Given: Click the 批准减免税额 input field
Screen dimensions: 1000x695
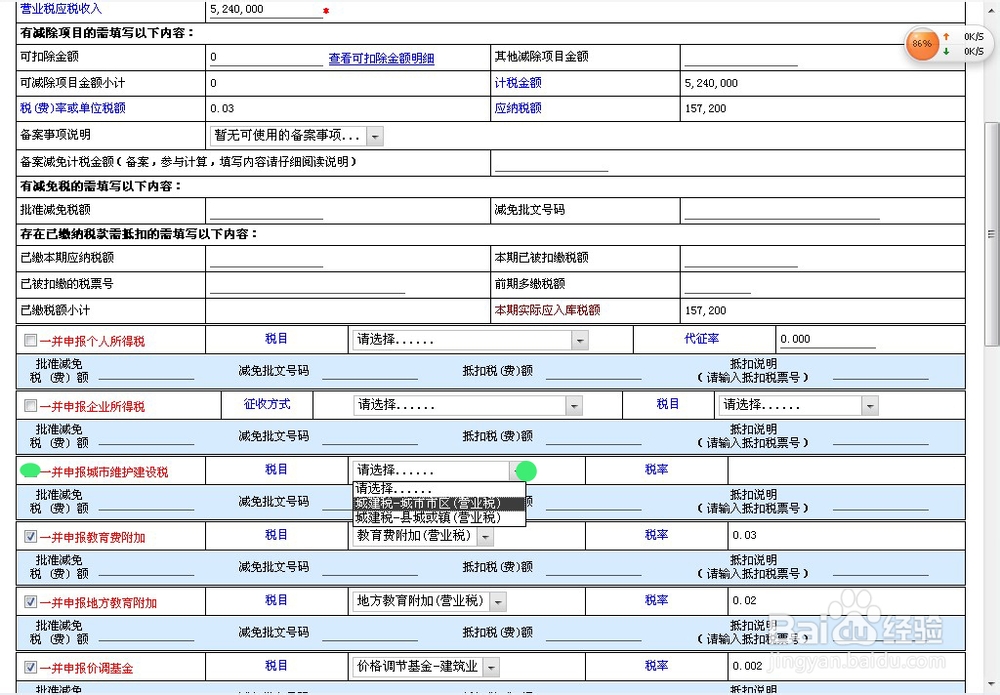Looking at the screenshot, I should click(x=266, y=211).
